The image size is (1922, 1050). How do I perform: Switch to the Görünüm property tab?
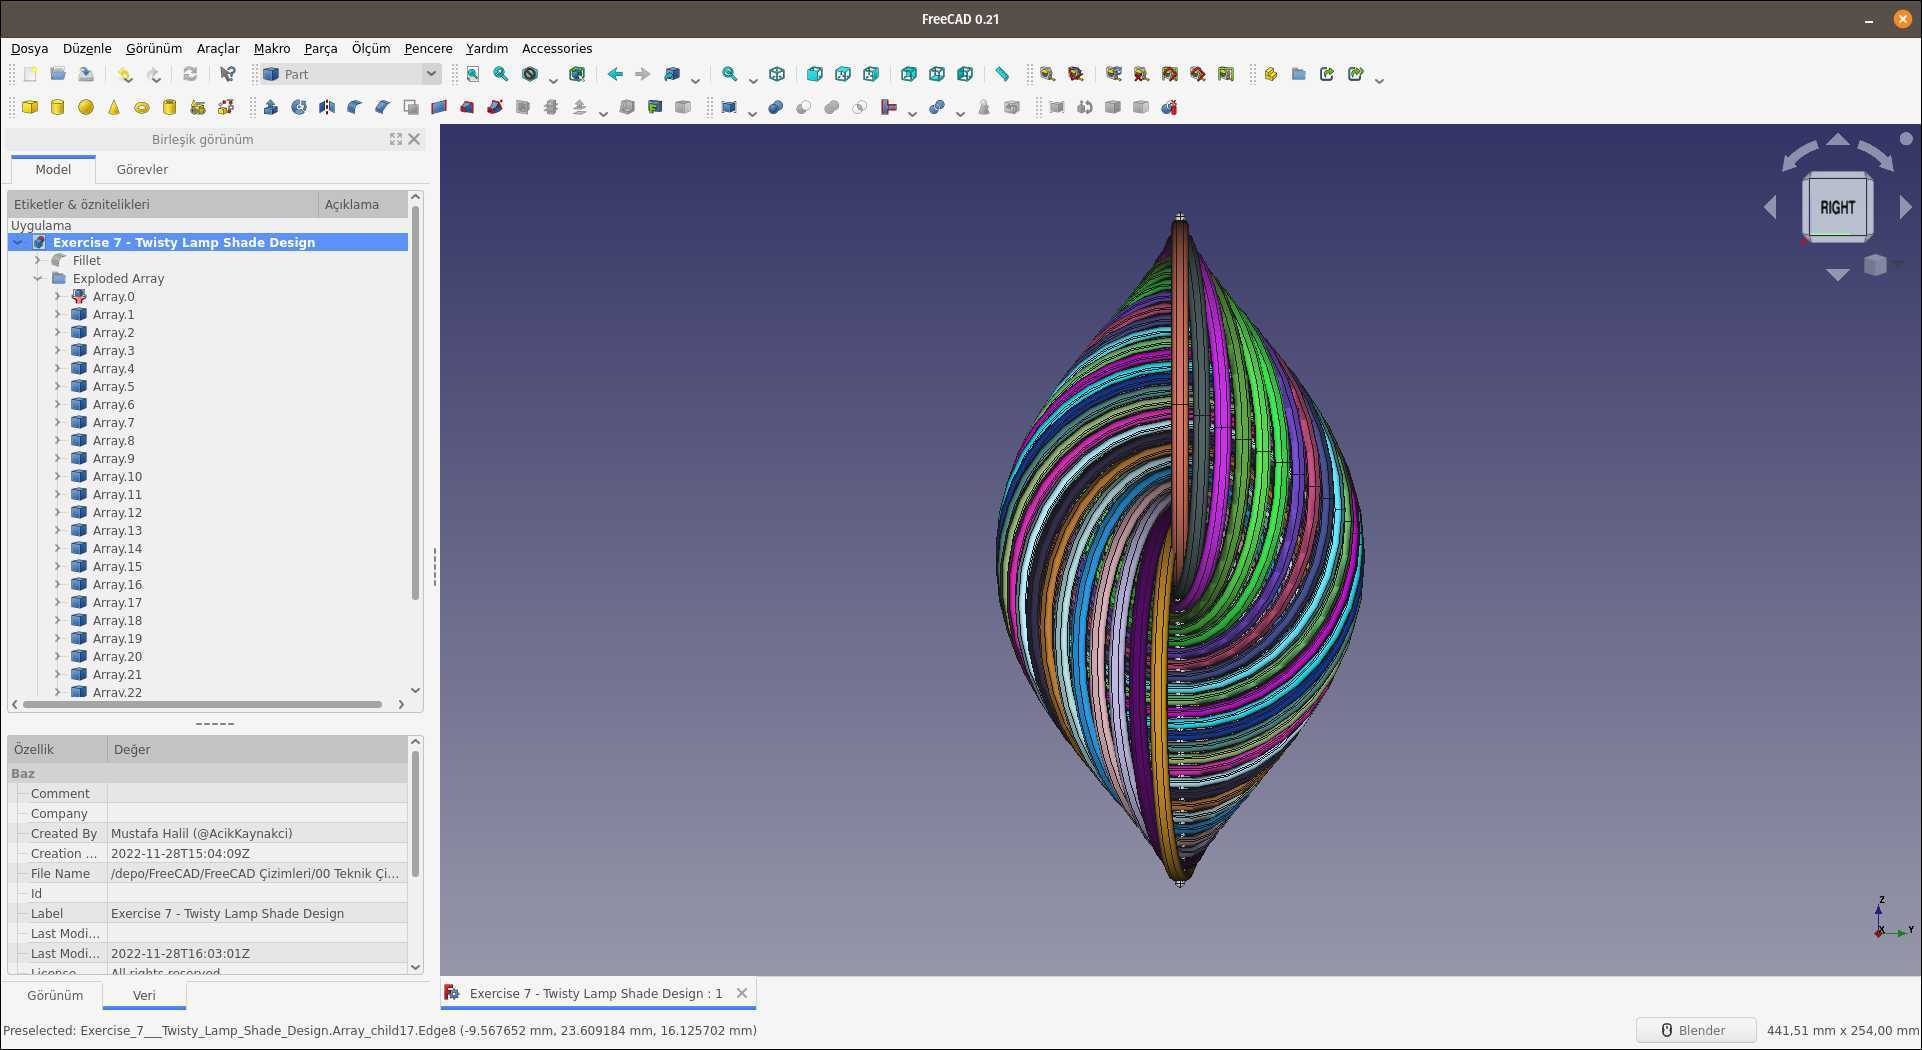(55, 995)
